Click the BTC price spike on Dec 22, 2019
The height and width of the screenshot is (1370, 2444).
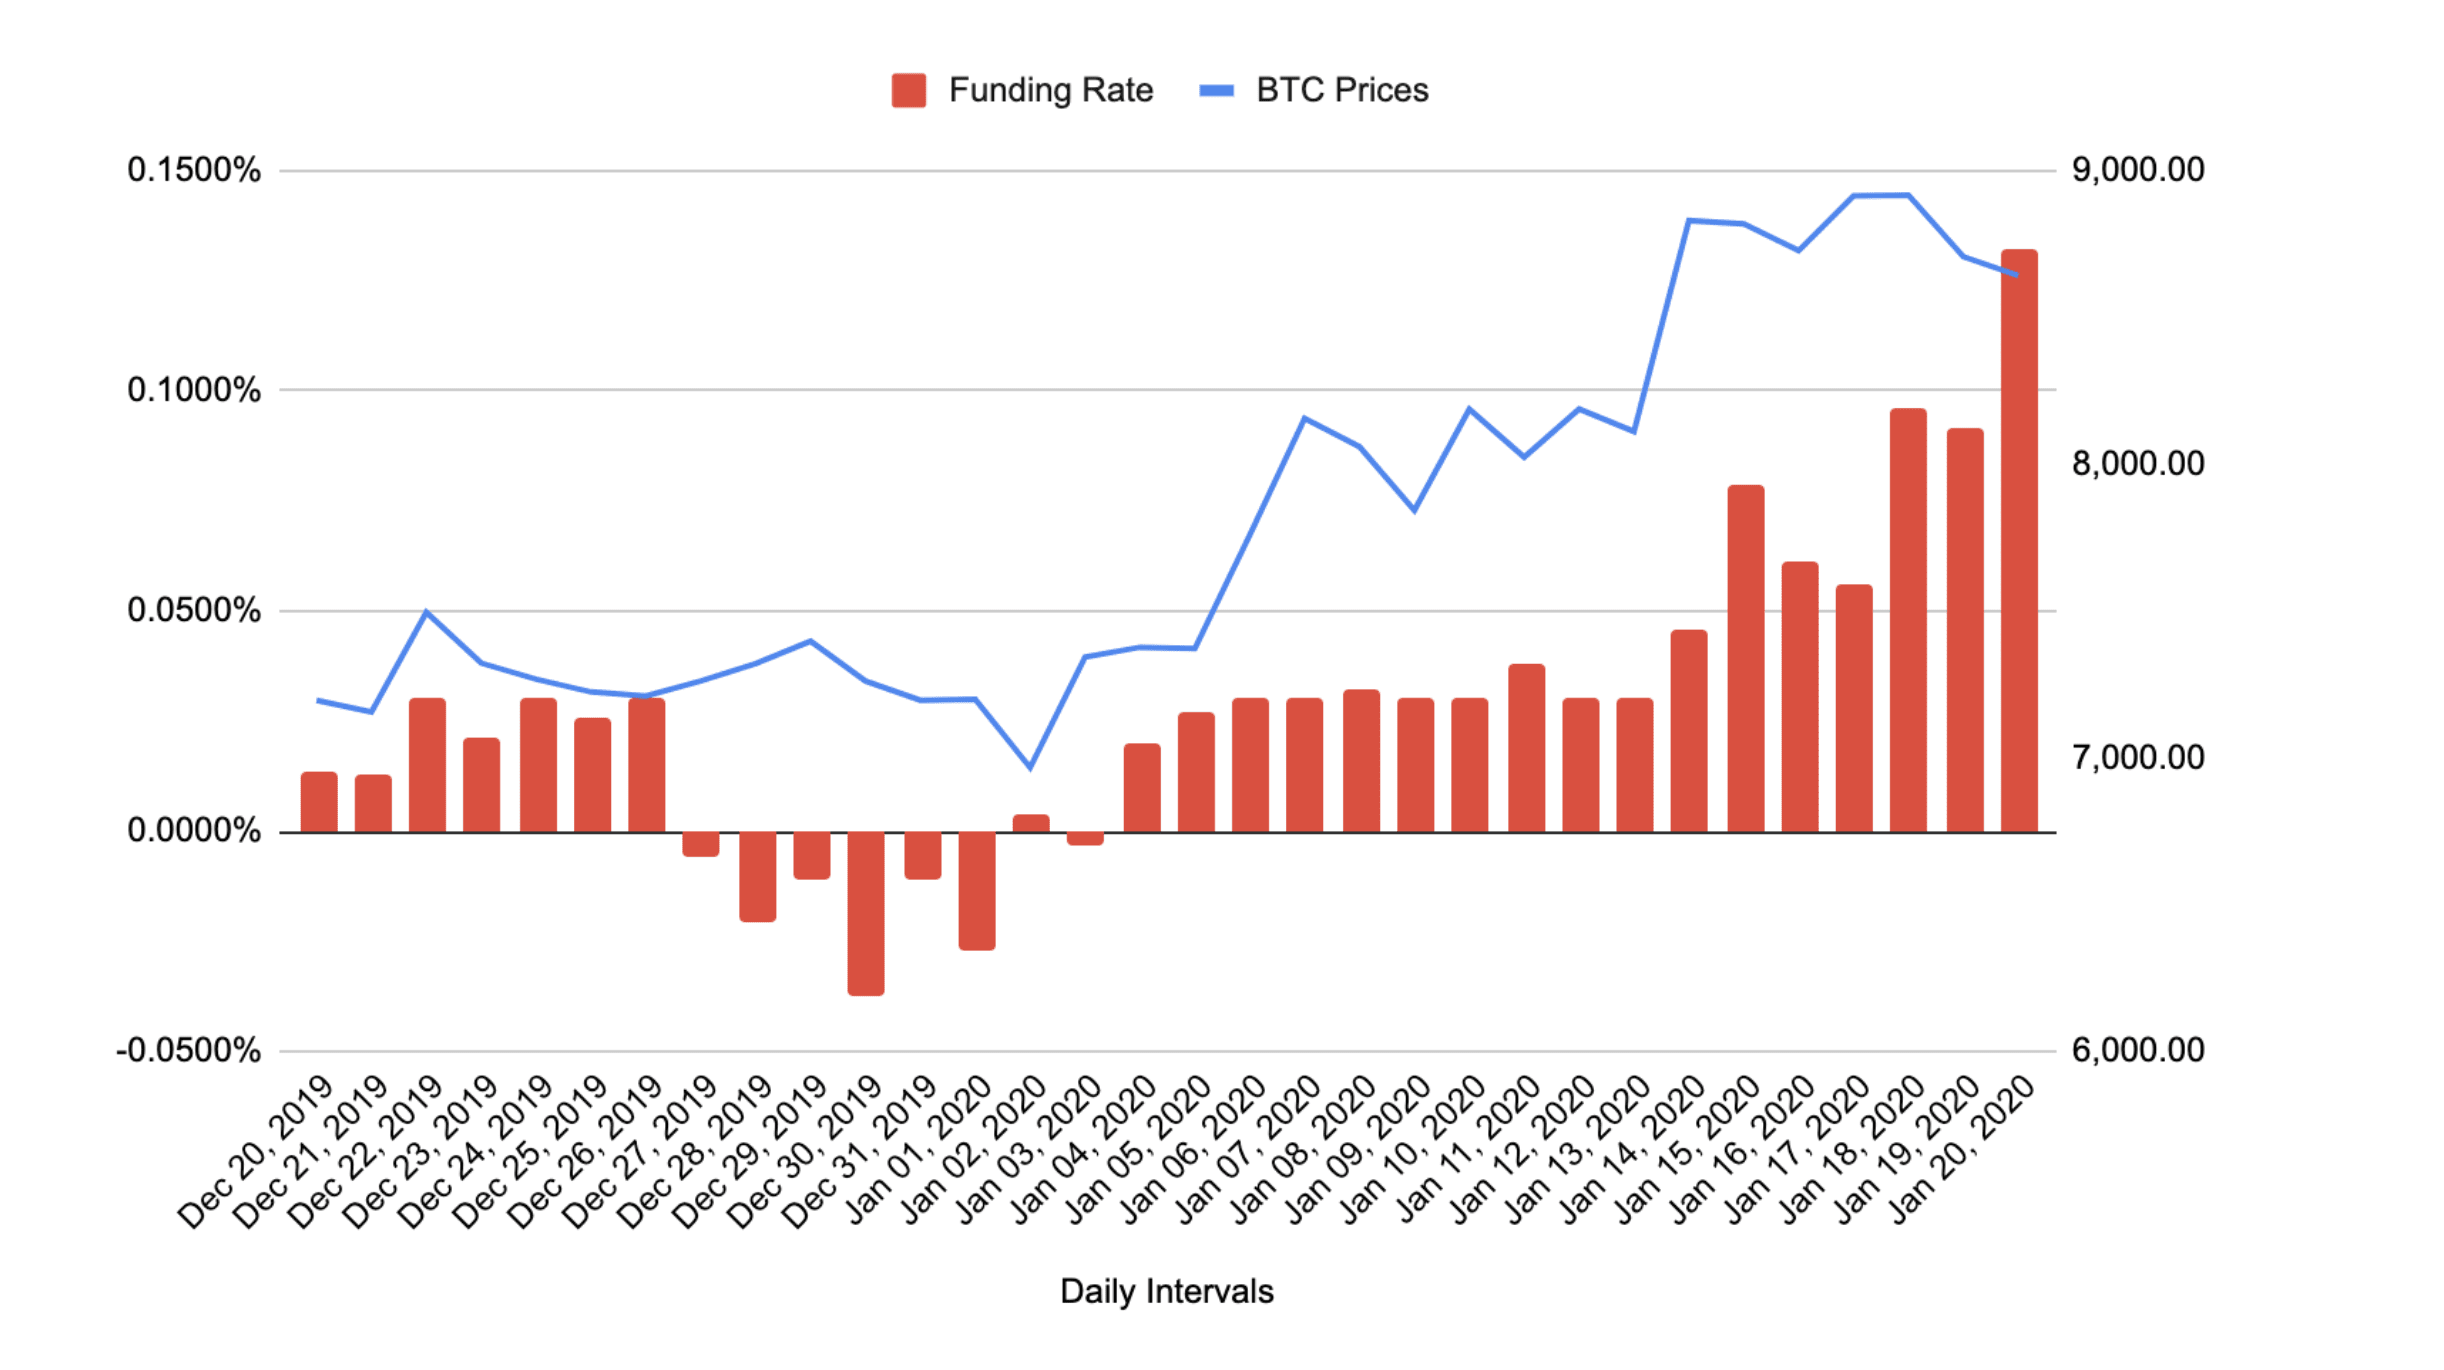[427, 611]
